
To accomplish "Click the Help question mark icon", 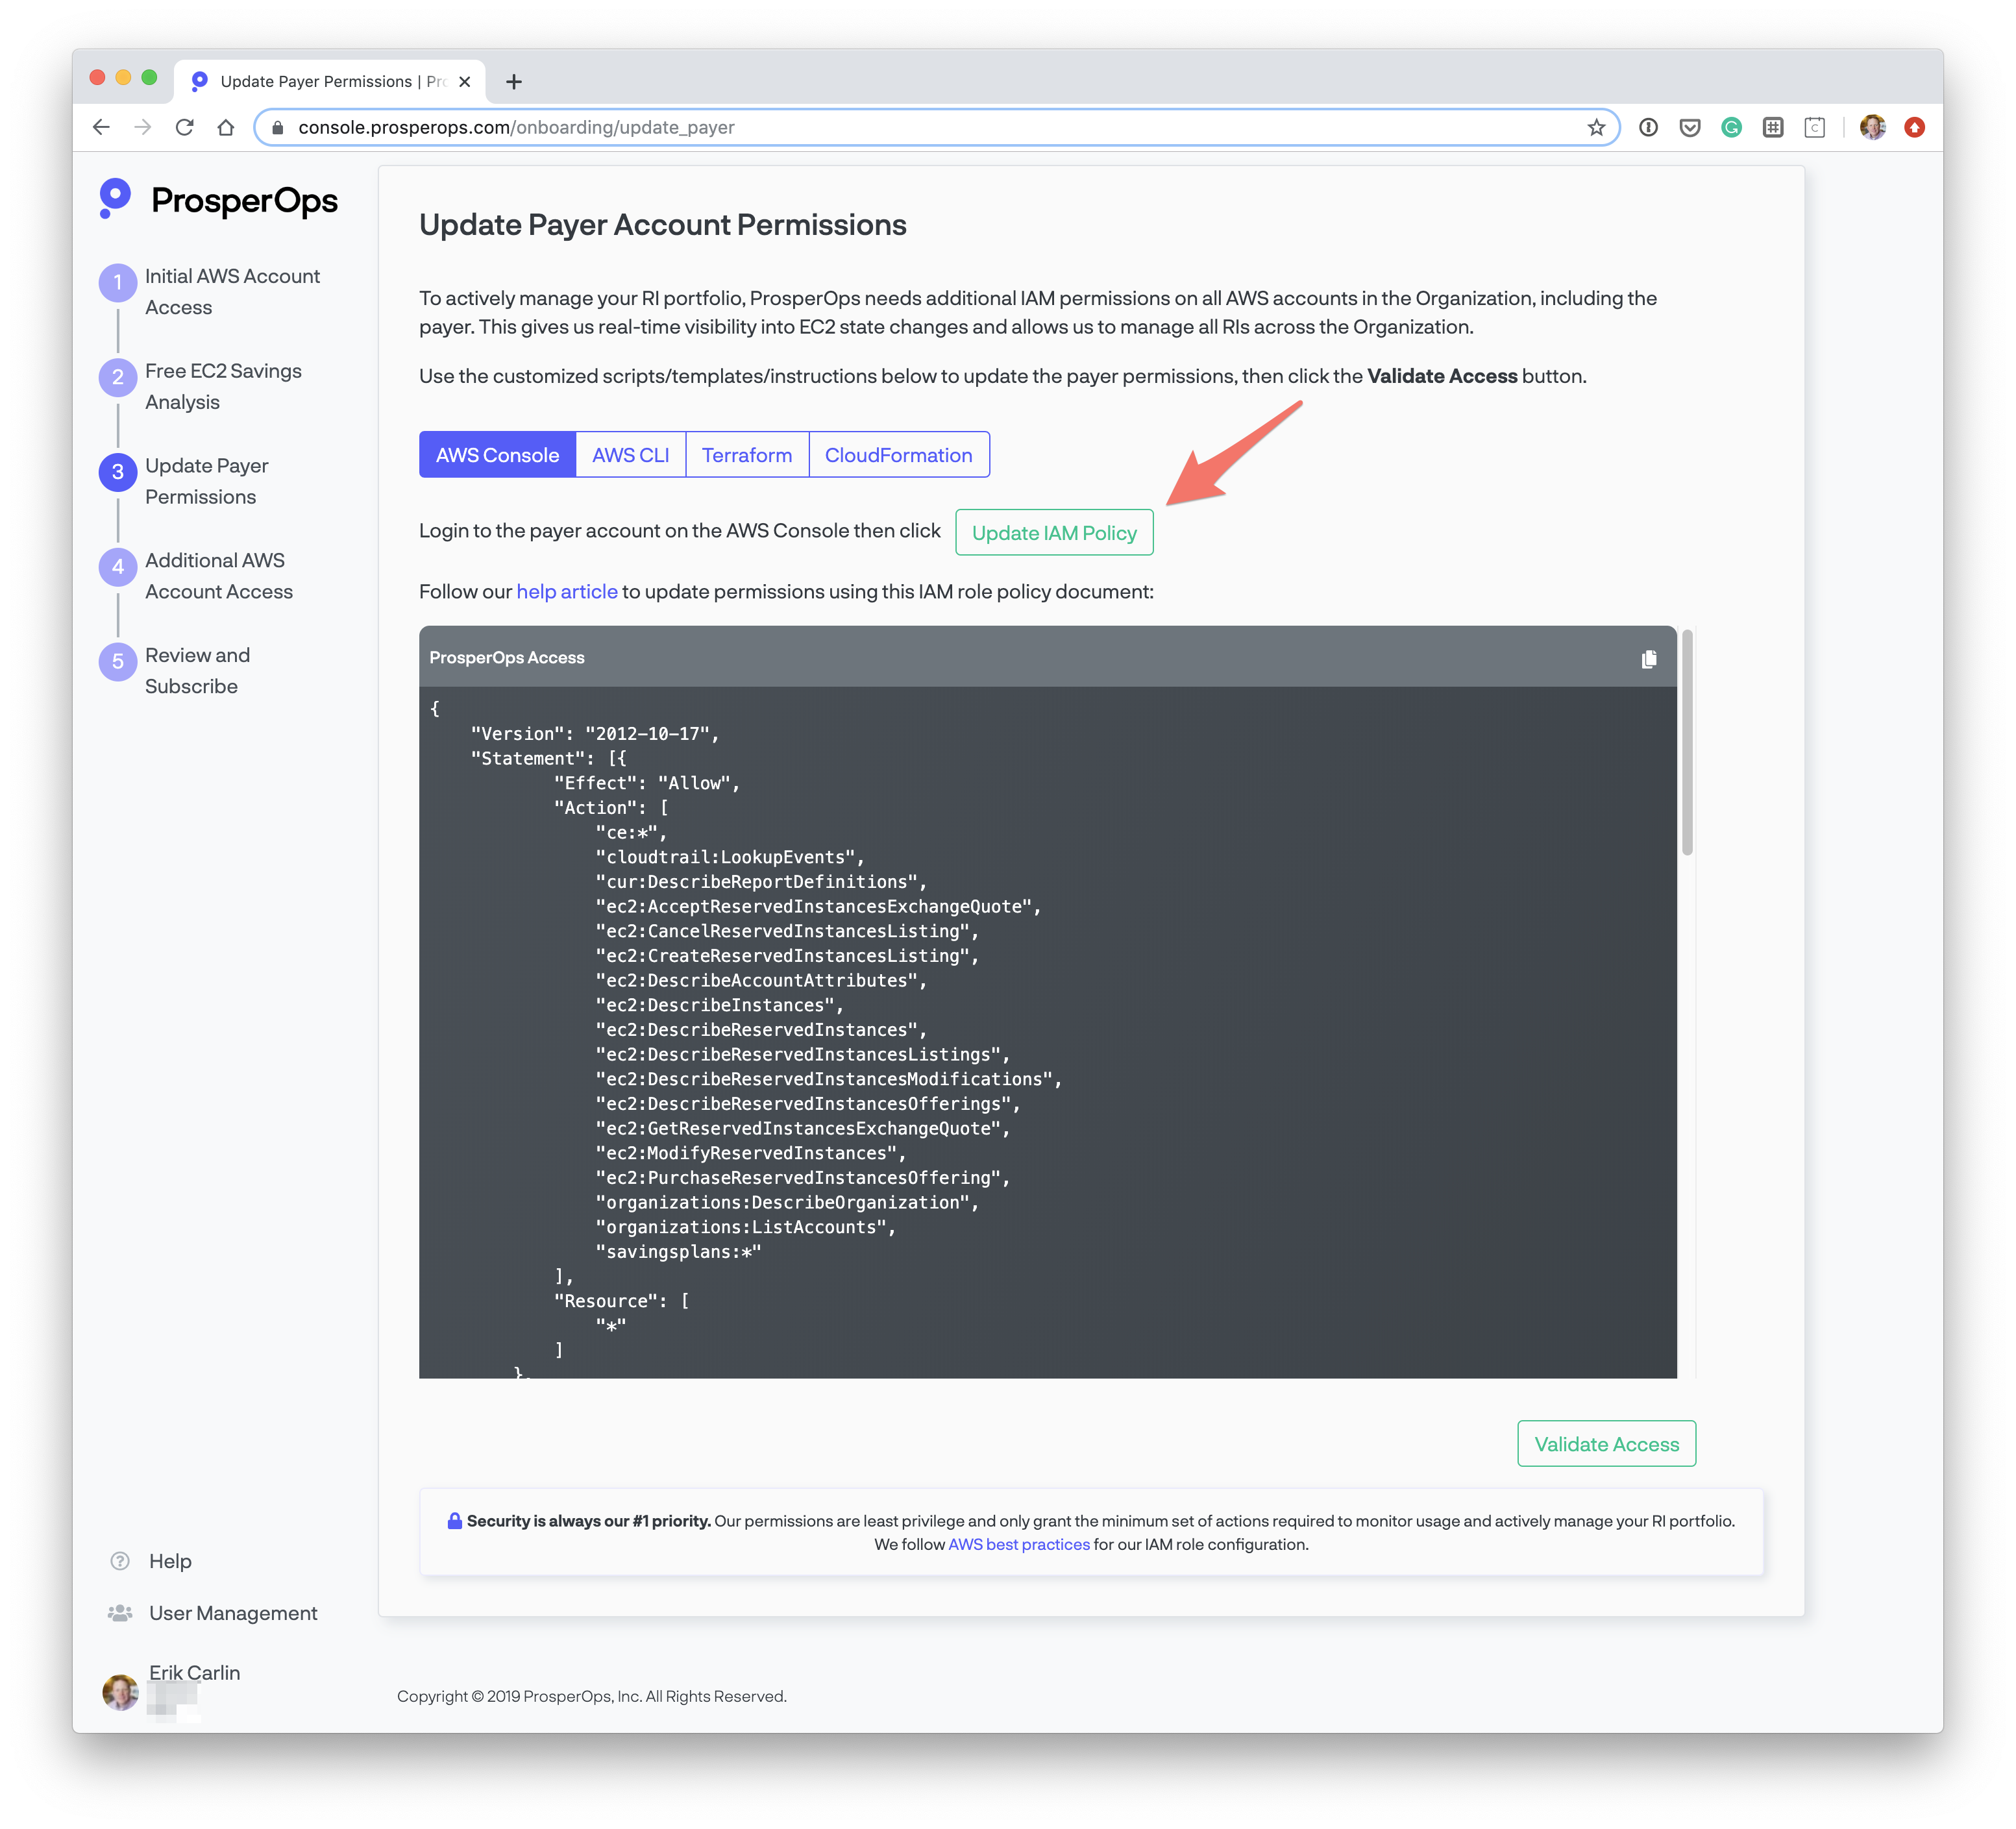I will 120,1561.
